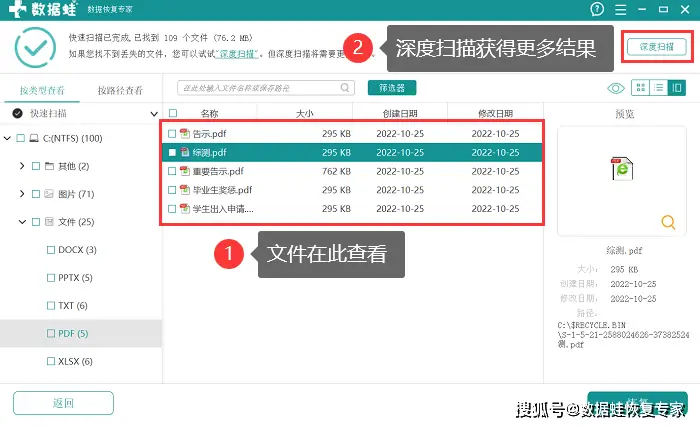This screenshot has width=700, height=427.
Task: Select the DOCX (3) tree item label
Action: (x=77, y=250)
